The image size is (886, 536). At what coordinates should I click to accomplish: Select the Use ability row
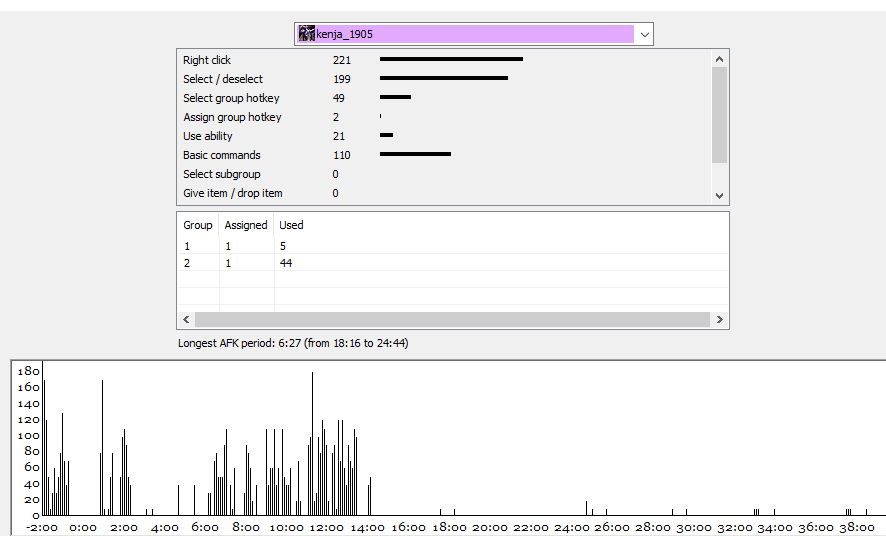[x=444, y=136]
